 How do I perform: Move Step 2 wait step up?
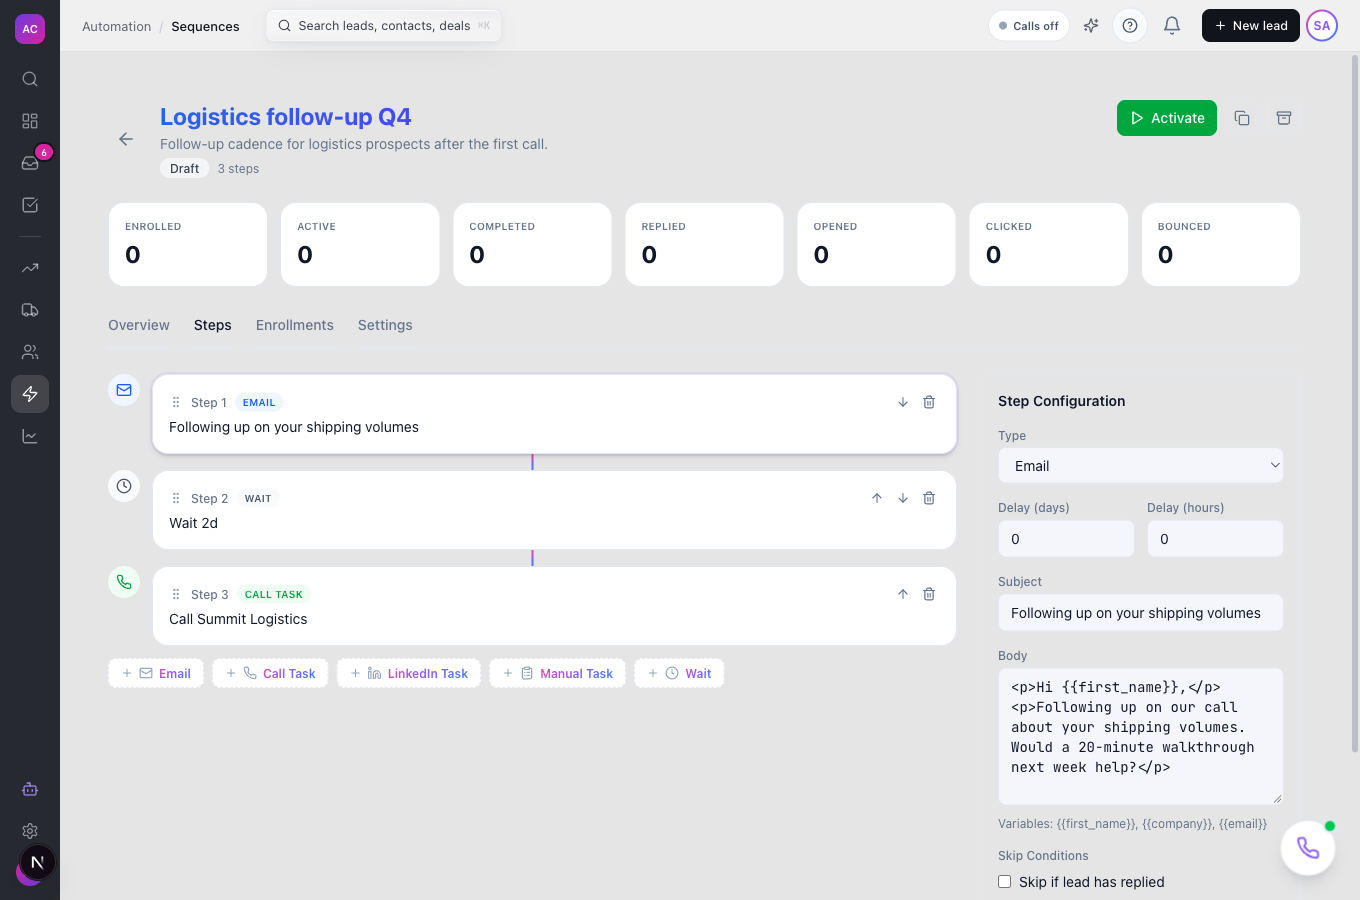pos(877,498)
